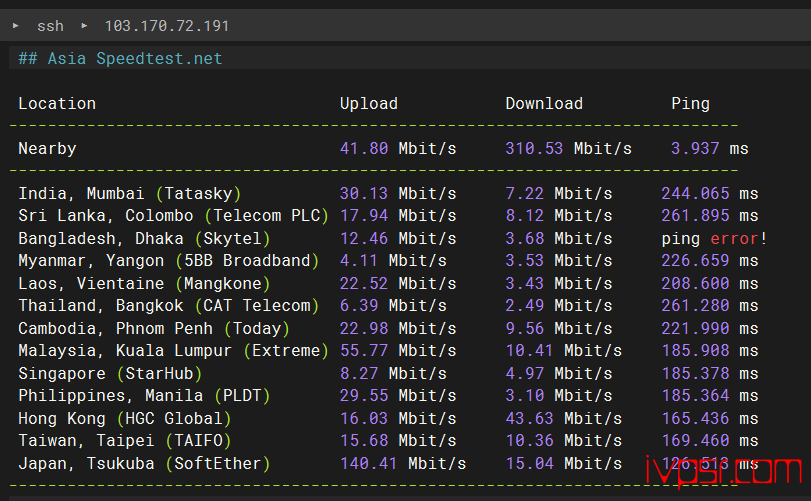Click the '## Asia Speedtest.net' heading

click(120, 58)
